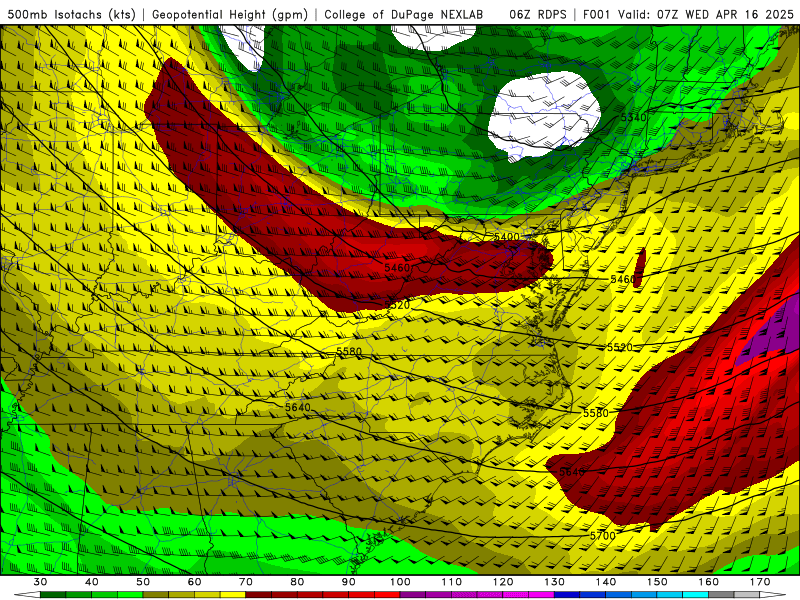Image resolution: width=800 pixels, height=600 pixels.
Task: Click the large white light-wind oval on the map
Action: pyautogui.click(x=544, y=114)
